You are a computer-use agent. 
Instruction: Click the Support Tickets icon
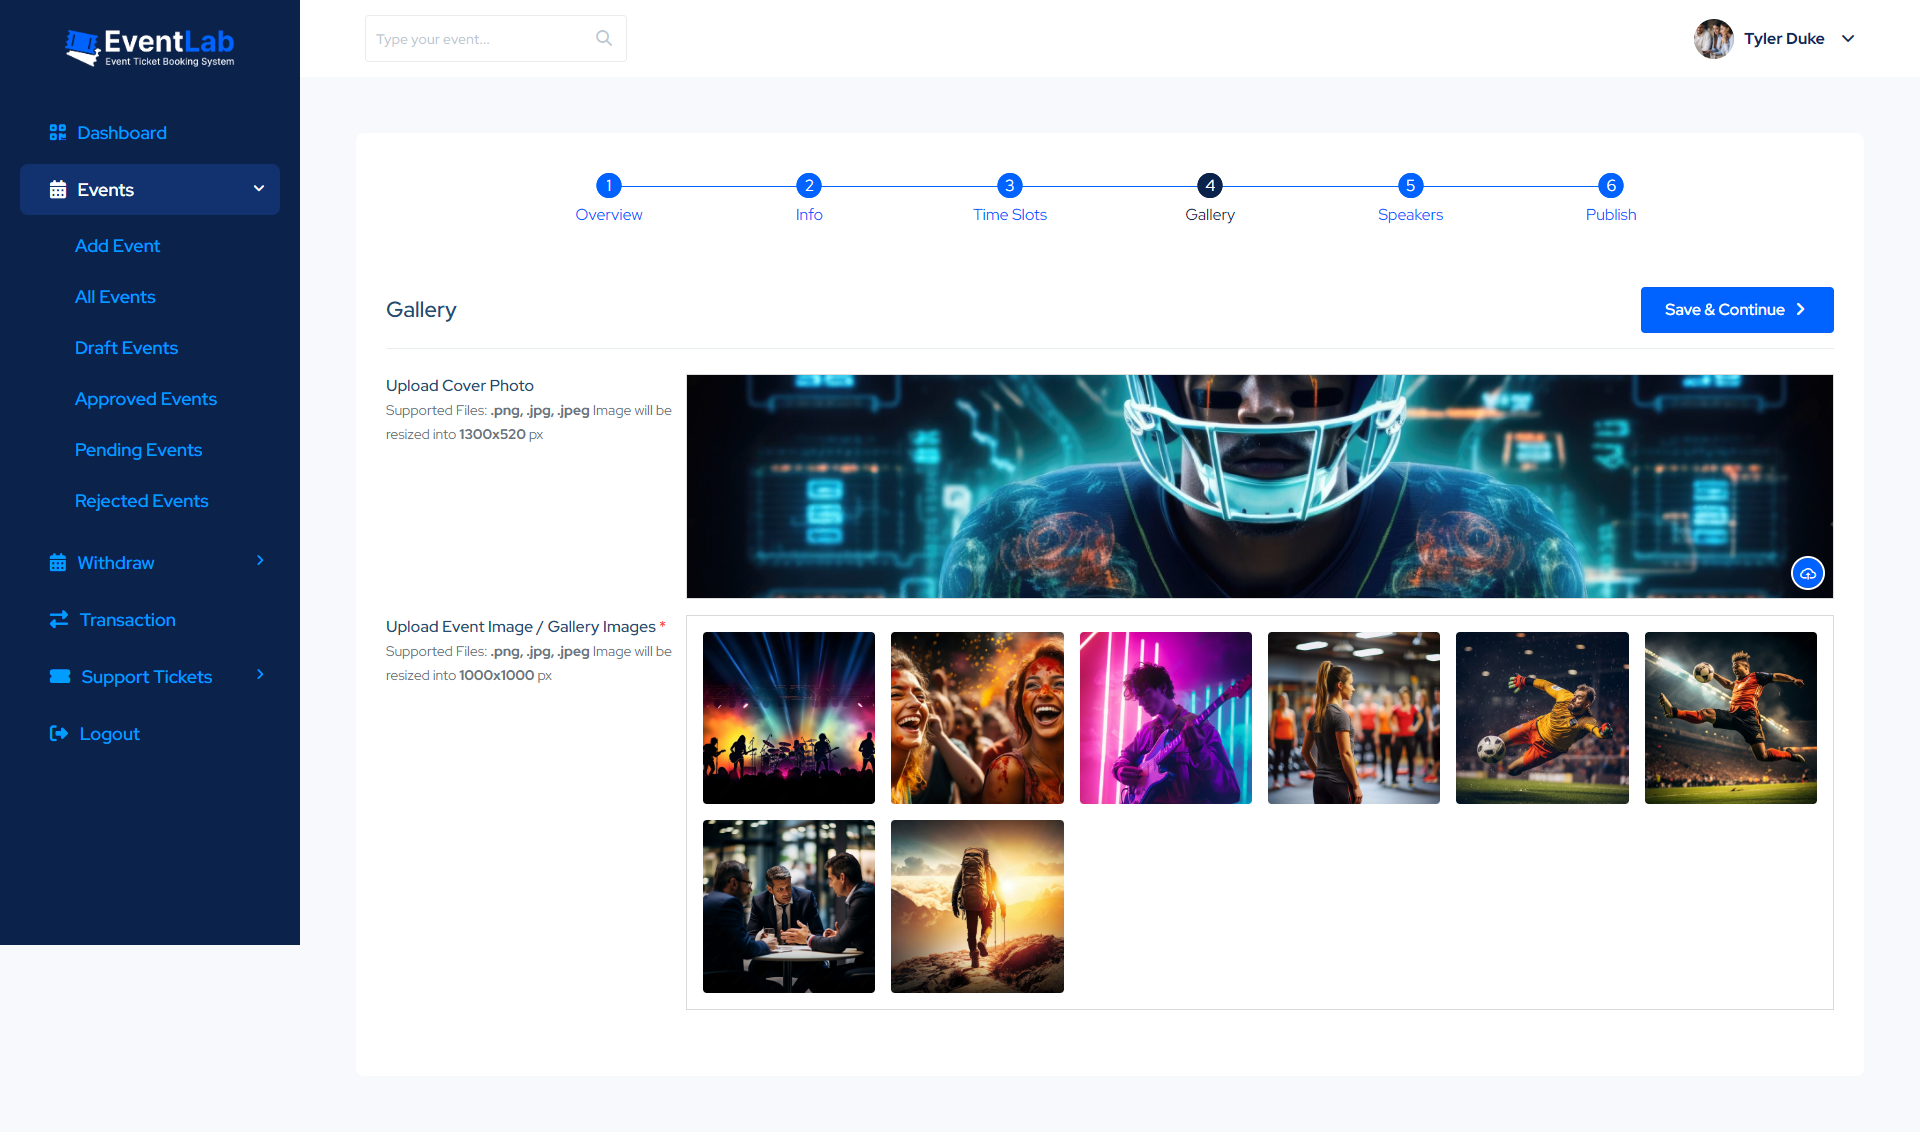[59, 676]
